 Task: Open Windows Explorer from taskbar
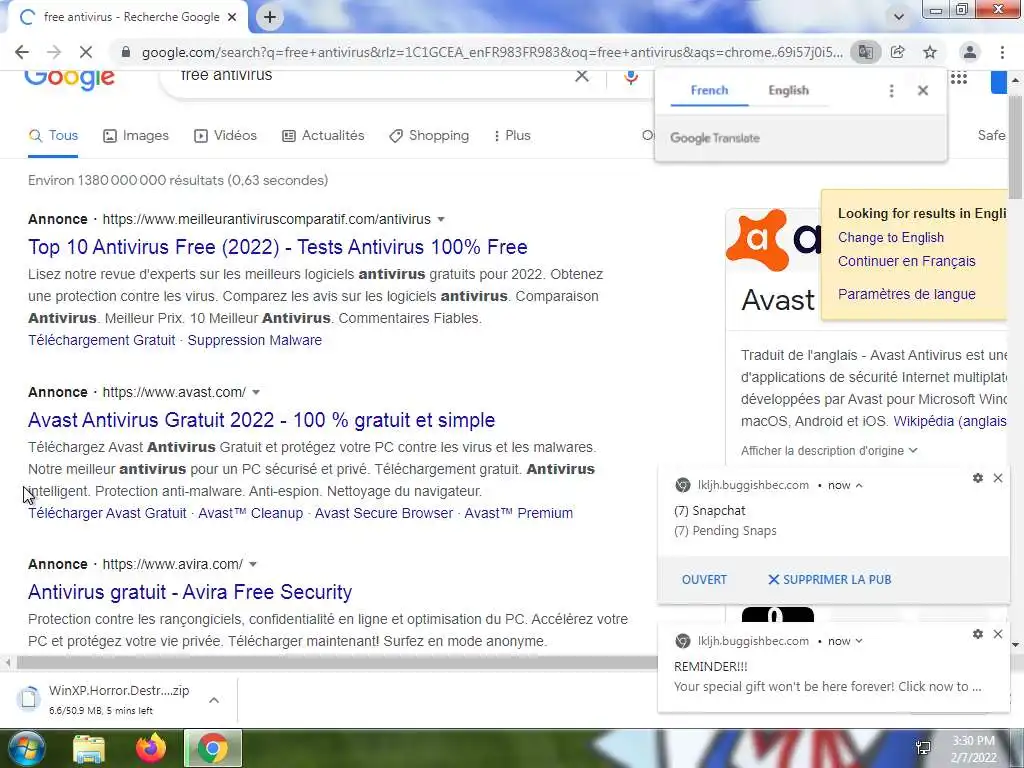pyautogui.click(x=89, y=749)
